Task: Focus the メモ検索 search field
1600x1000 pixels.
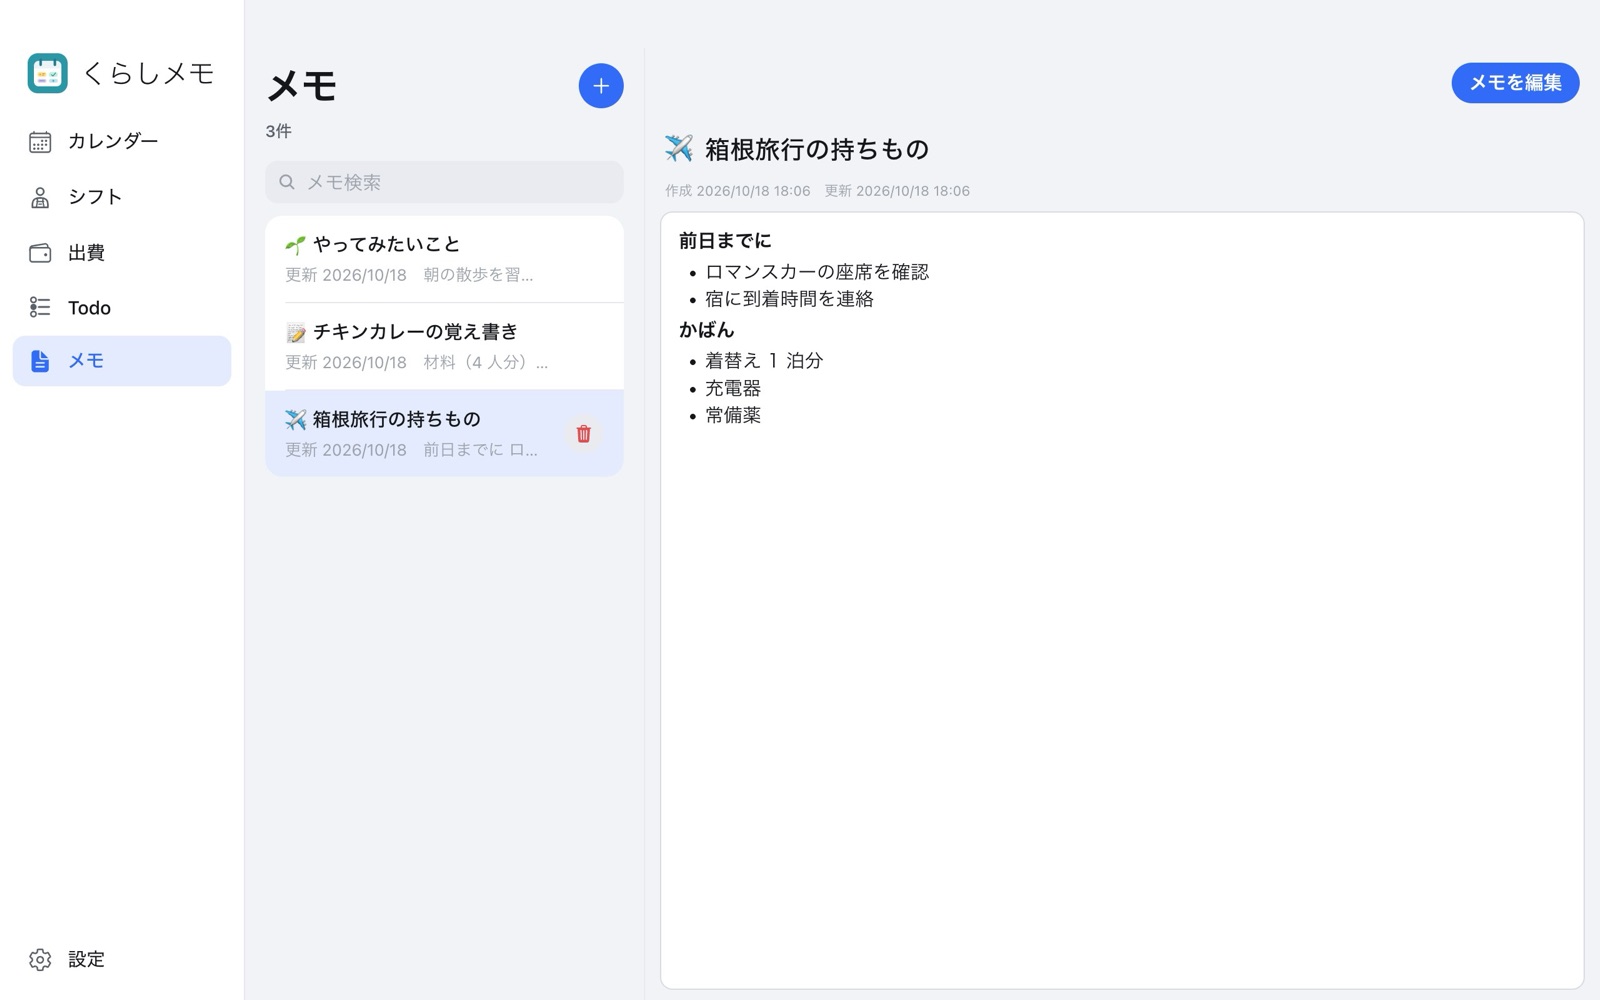Action: click(x=444, y=182)
